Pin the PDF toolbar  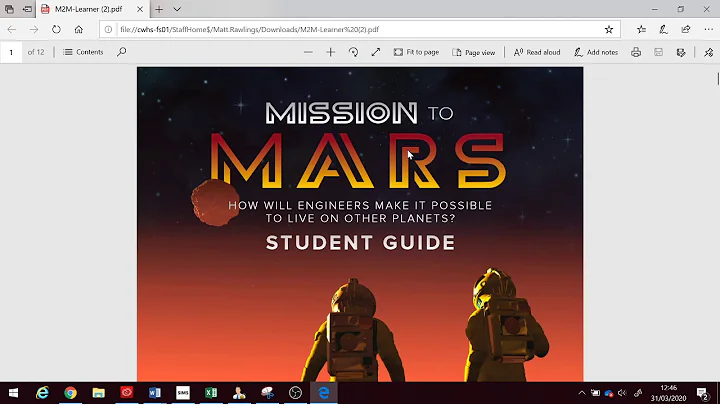click(x=709, y=52)
